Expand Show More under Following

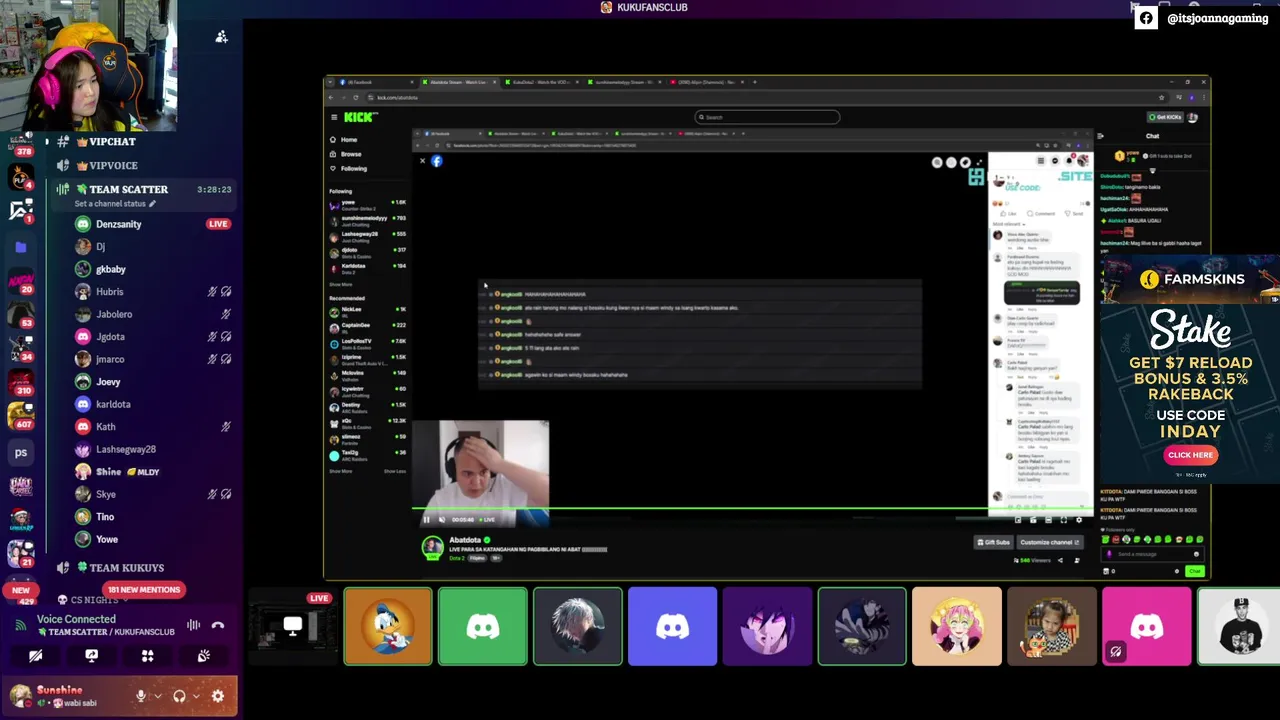click(341, 284)
